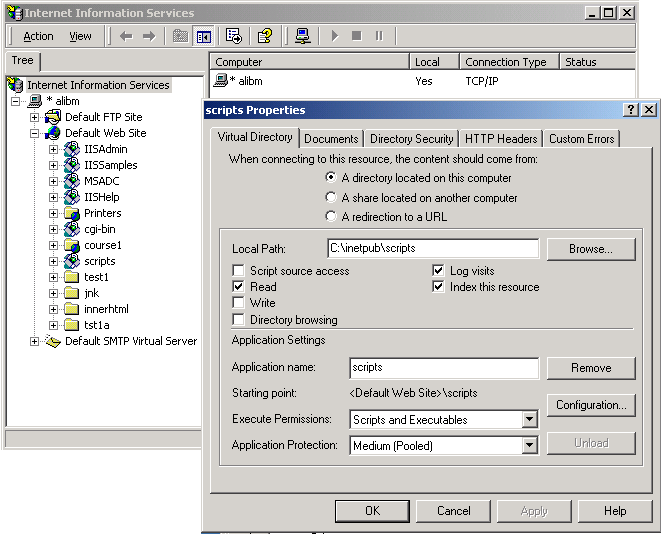Image resolution: width=661 pixels, height=534 pixels.
Task: Open the View menu
Action: coord(80,36)
